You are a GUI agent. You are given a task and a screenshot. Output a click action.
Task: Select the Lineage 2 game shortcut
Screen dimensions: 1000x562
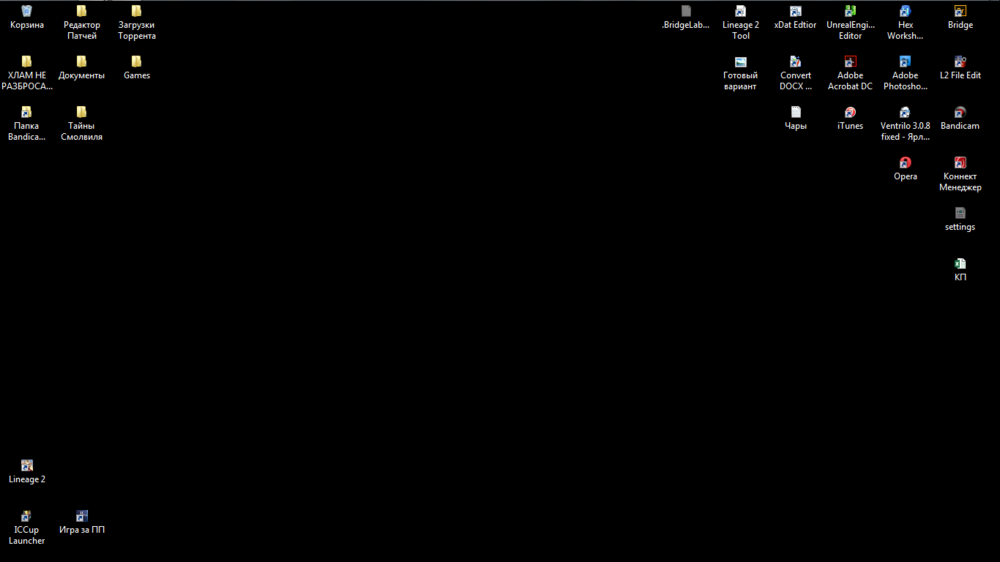click(27, 466)
